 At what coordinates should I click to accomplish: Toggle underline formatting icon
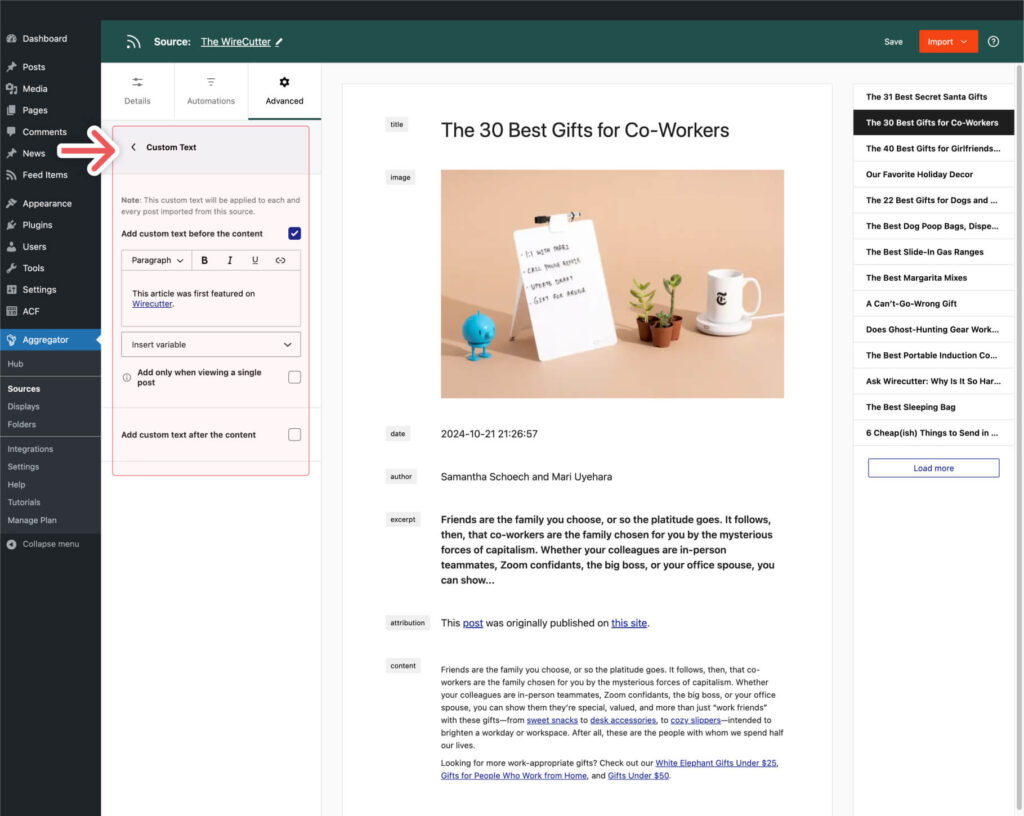(x=255, y=260)
